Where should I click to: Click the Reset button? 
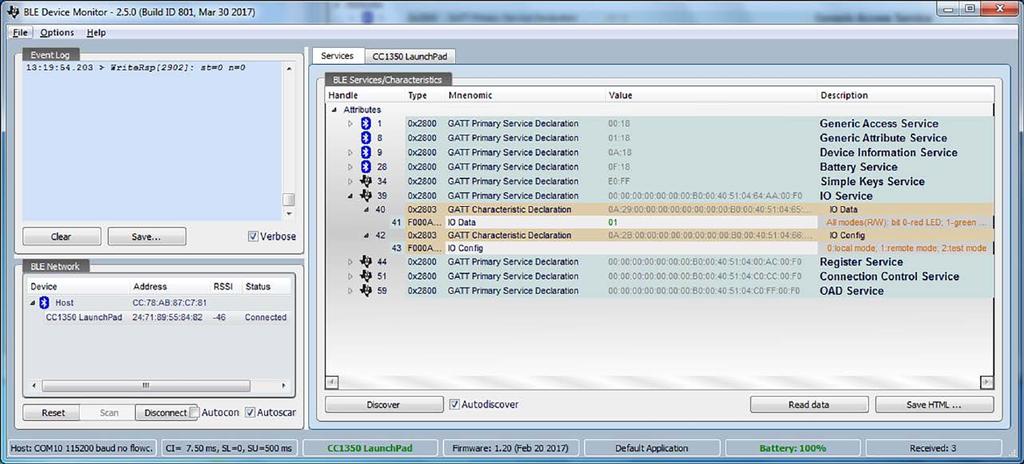pos(53,412)
